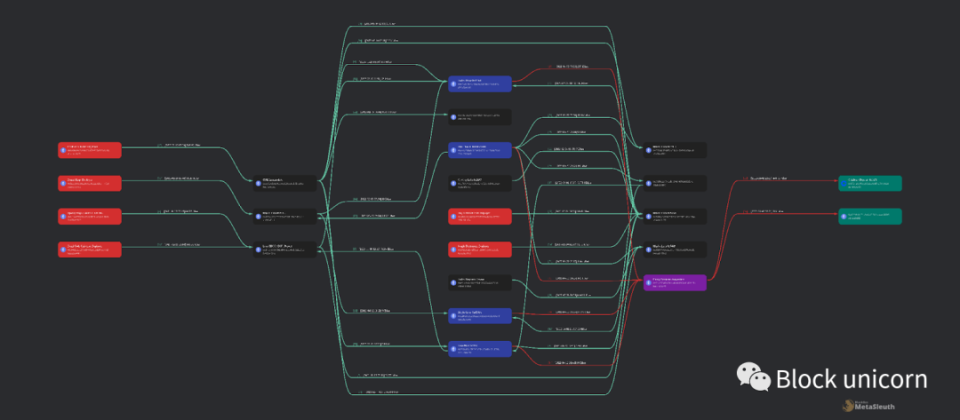This screenshot has width=960, height=420.
Task: Click the Ethereum icon on the lower green node
Action: coord(843,216)
